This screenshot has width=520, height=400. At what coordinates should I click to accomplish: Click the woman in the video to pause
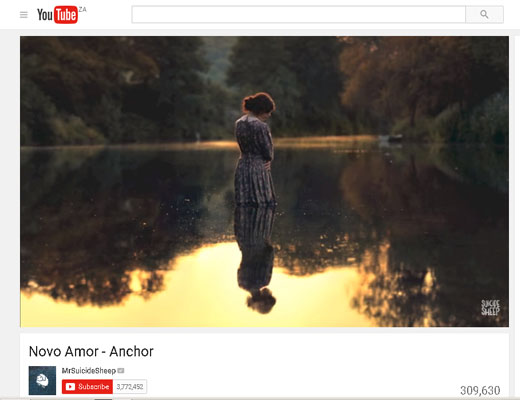coord(255,148)
